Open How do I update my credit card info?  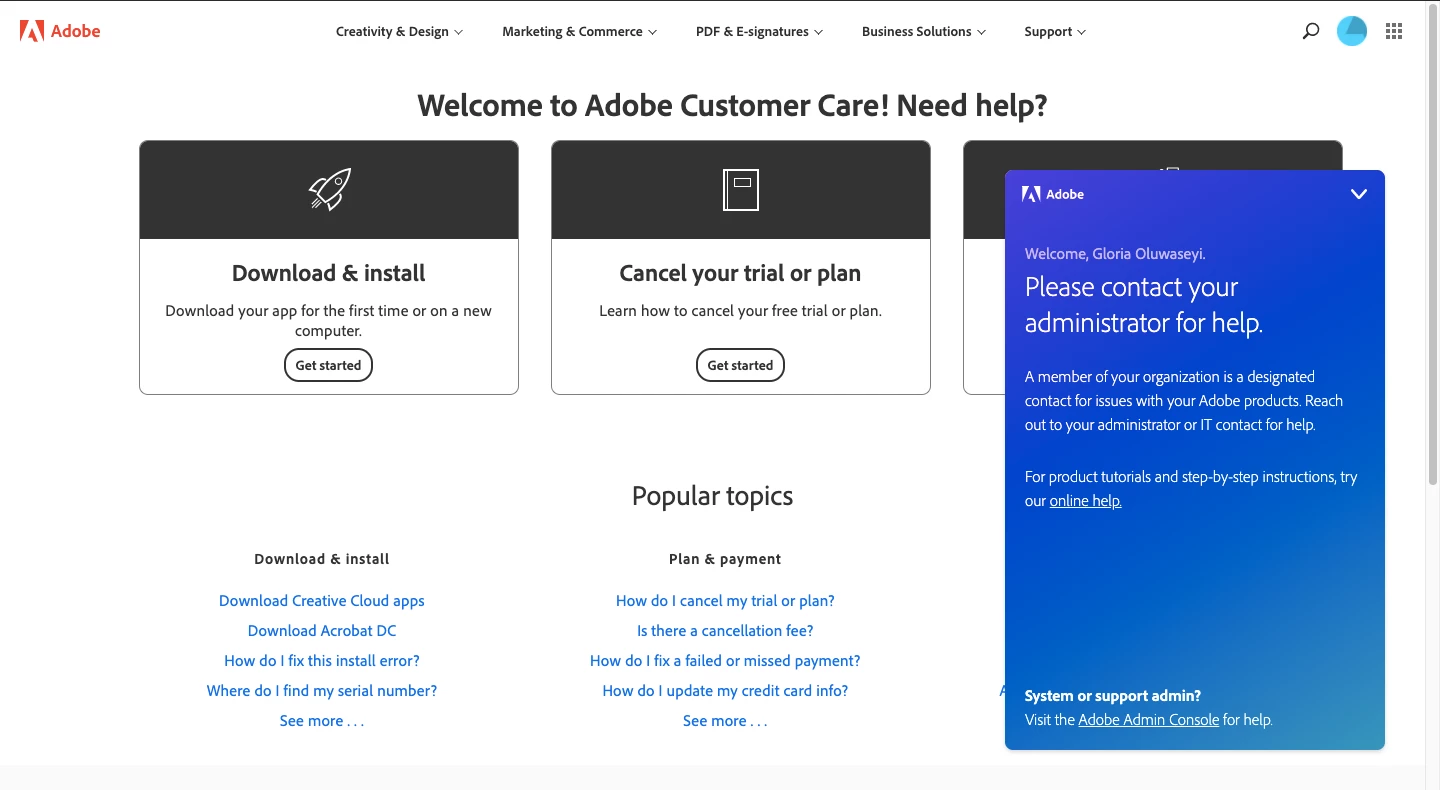(x=725, y=691)
